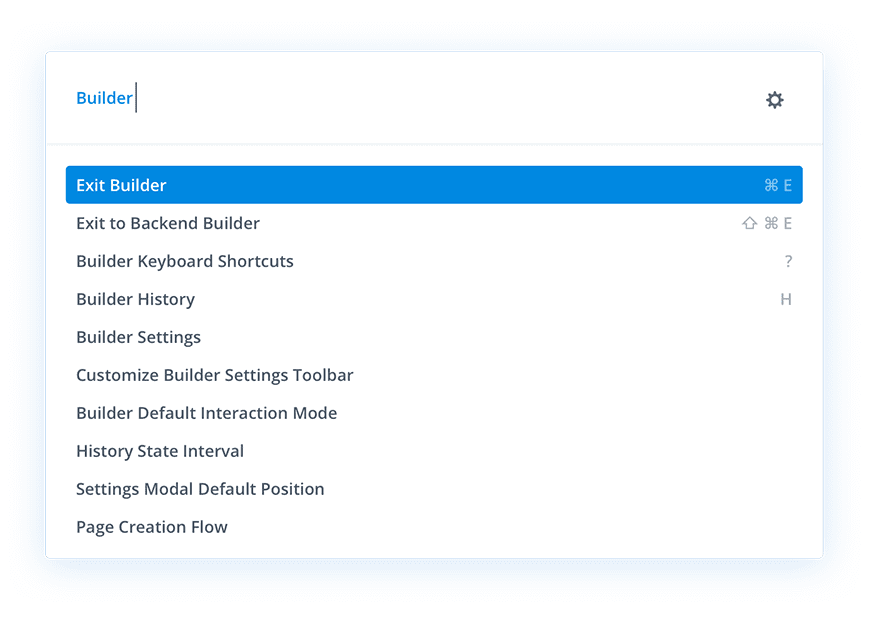Select Builder Settings option
This screenshot has height=634, width=880.
click(x=434, y=337)
